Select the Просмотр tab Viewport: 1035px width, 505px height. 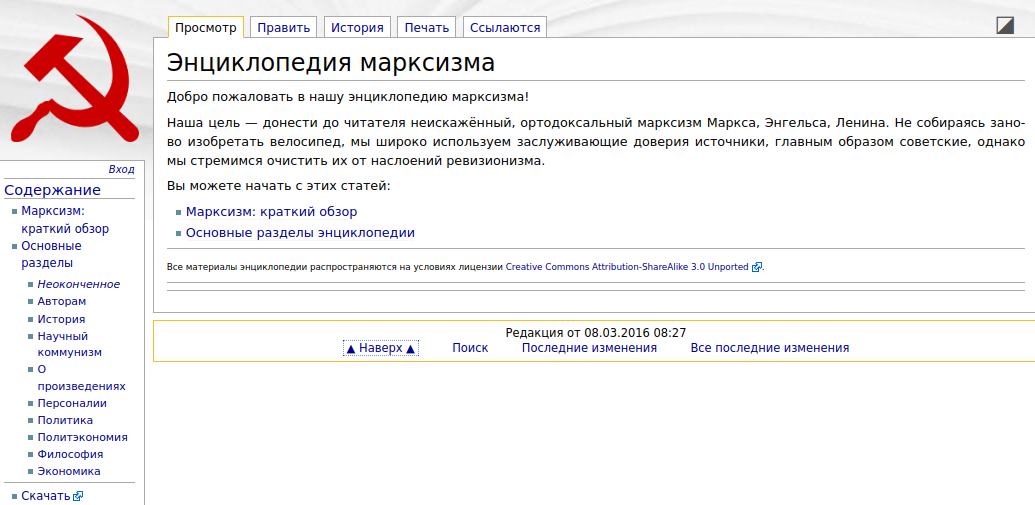point(206,28)
